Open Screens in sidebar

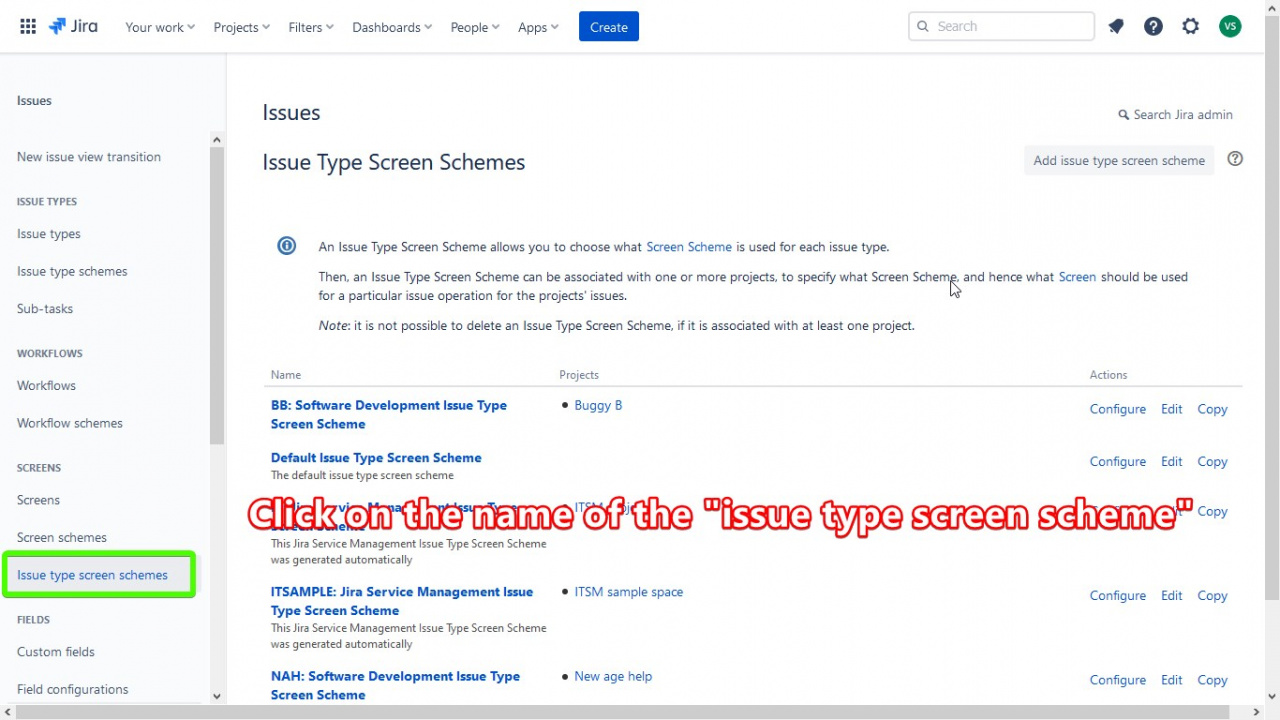38,500
